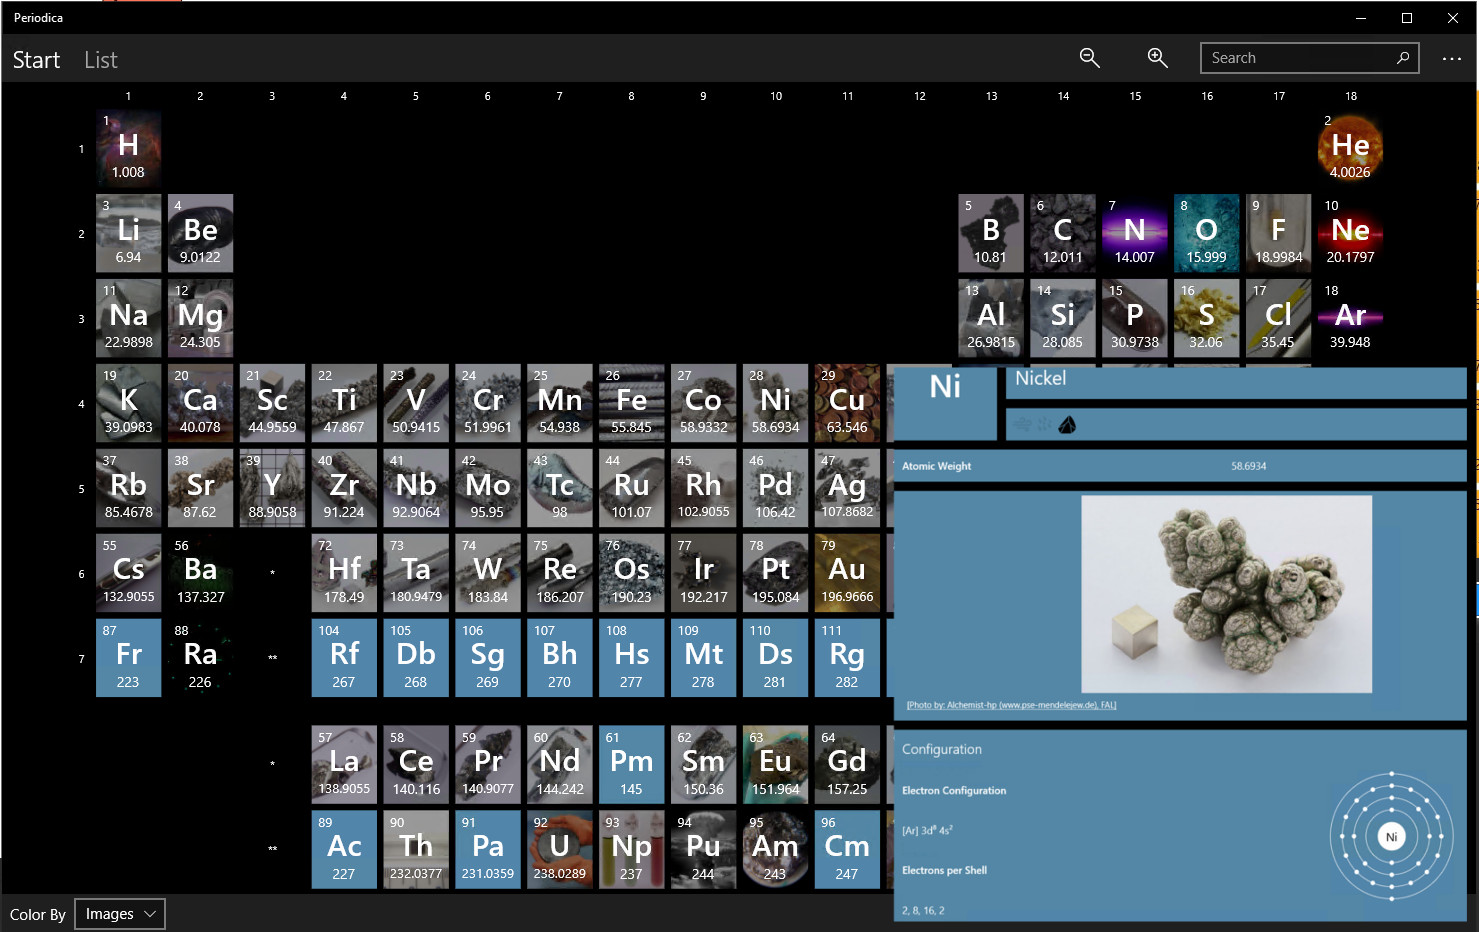Click the search magnifier inside Search box
This screenshot has height=932, width=1479.
(1403, 58)
